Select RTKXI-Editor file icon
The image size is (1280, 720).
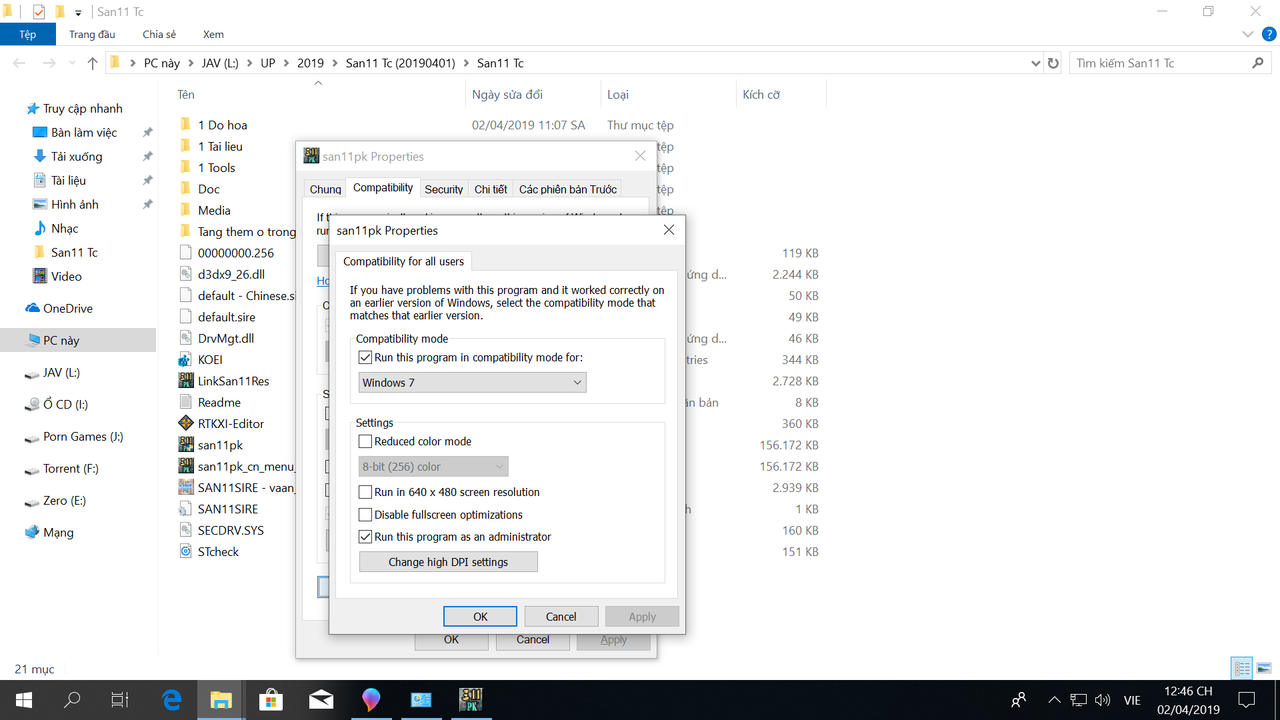[x=186, y=423]
